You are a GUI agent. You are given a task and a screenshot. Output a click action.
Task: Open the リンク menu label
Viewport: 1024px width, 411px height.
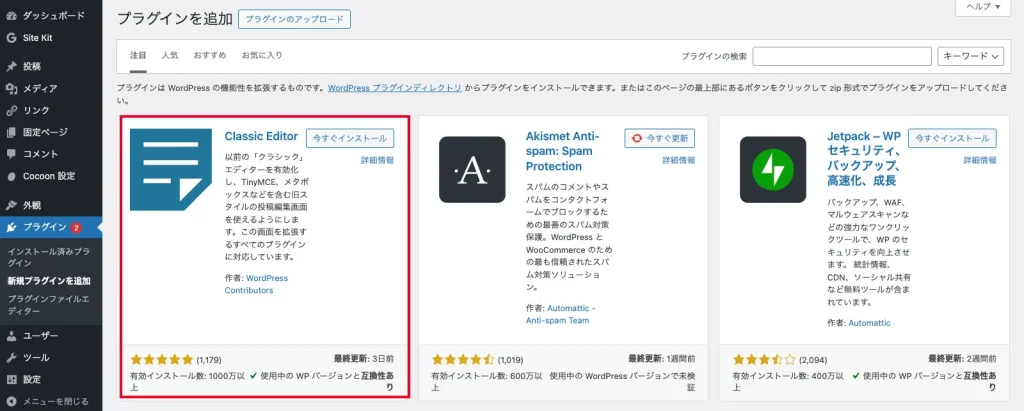point(36,110)
